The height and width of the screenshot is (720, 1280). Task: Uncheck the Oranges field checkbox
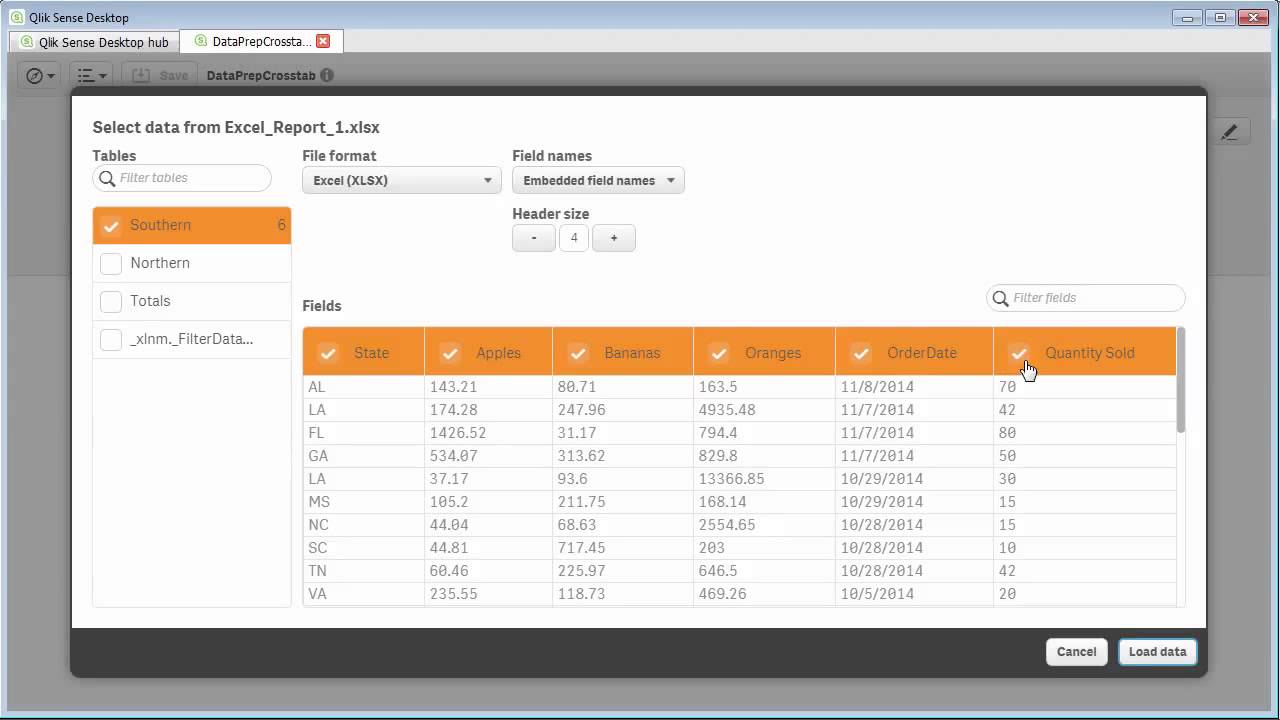pyautogui.click(x=719, y=353)
